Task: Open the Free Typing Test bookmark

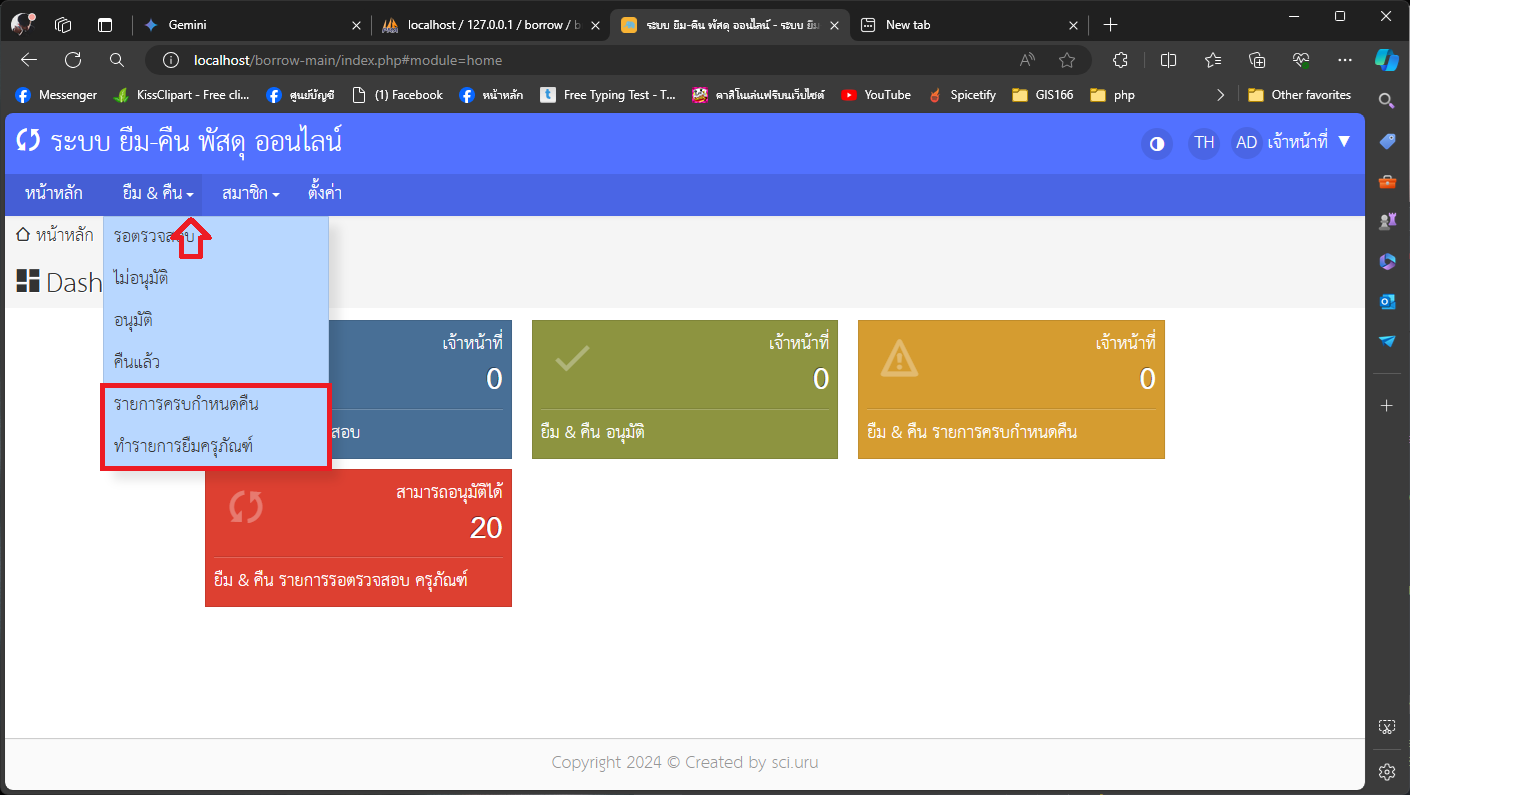Action: 608,95
